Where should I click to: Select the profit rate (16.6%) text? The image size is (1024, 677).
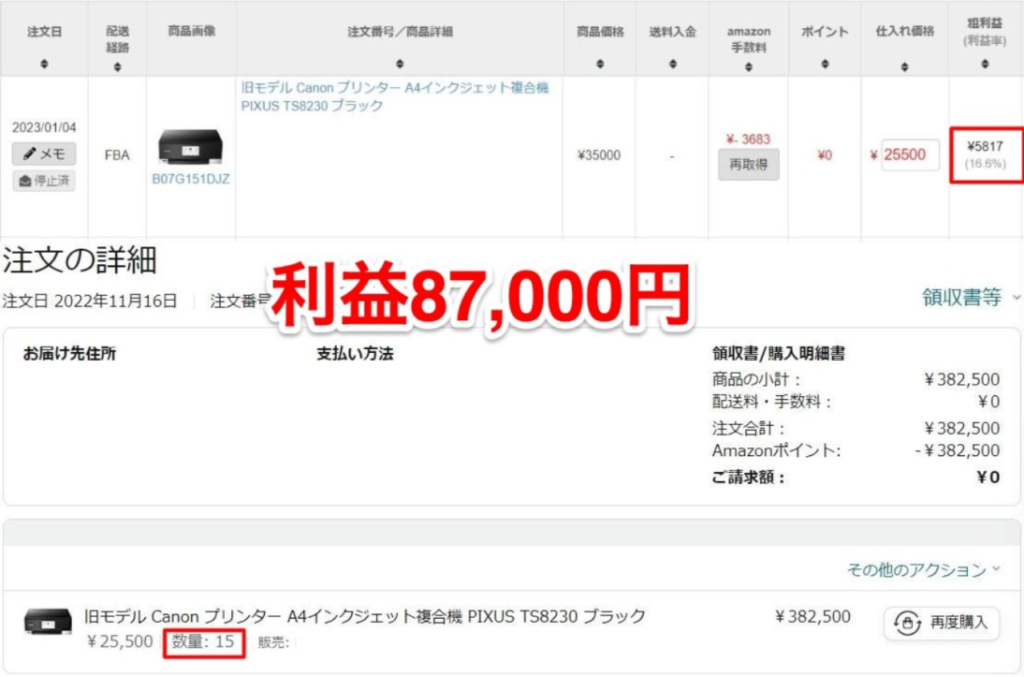coord(985,164)
